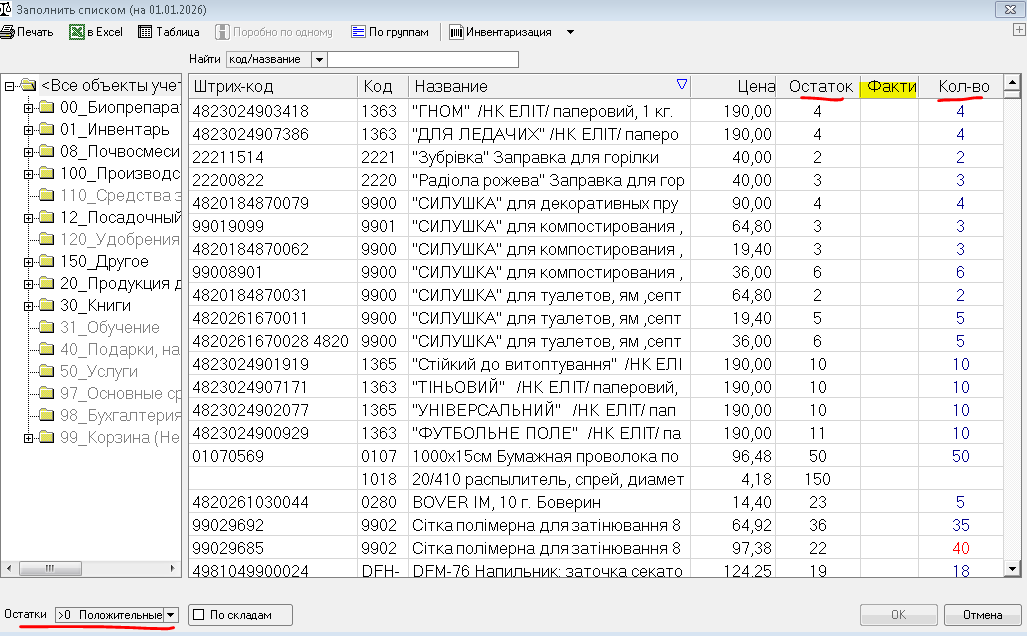Screen dimensions: 1027x636
Task: Open the 30_Книги folder
Action: [x=46, y=306]
